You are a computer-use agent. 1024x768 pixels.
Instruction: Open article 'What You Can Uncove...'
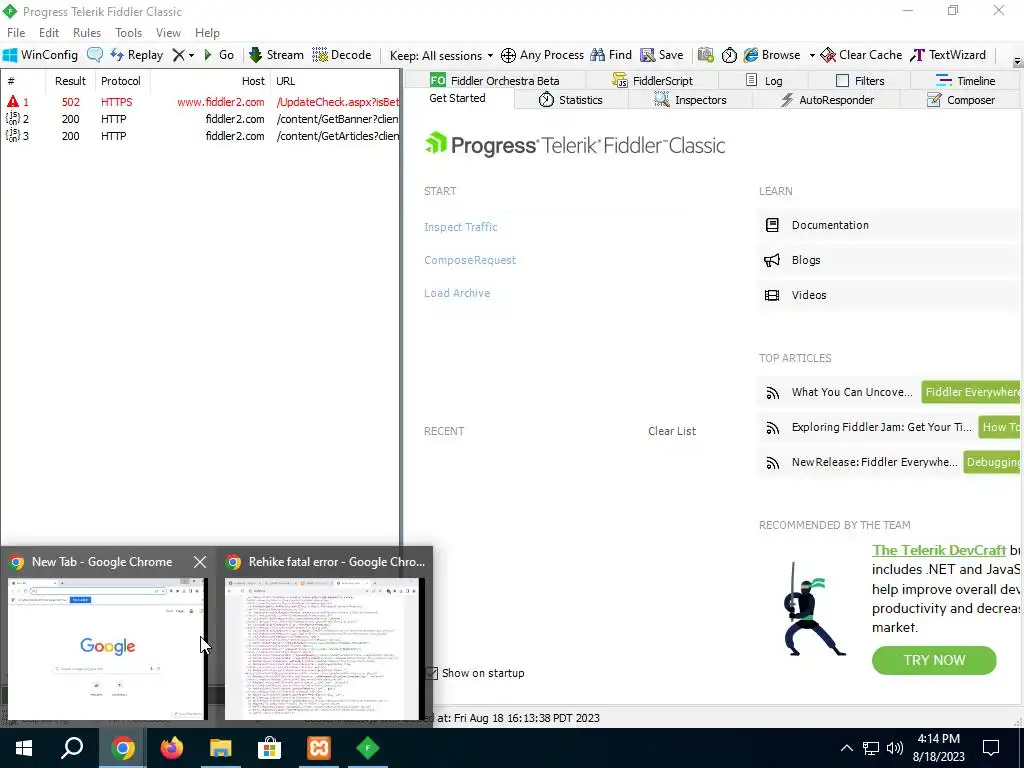coord(852,392)
